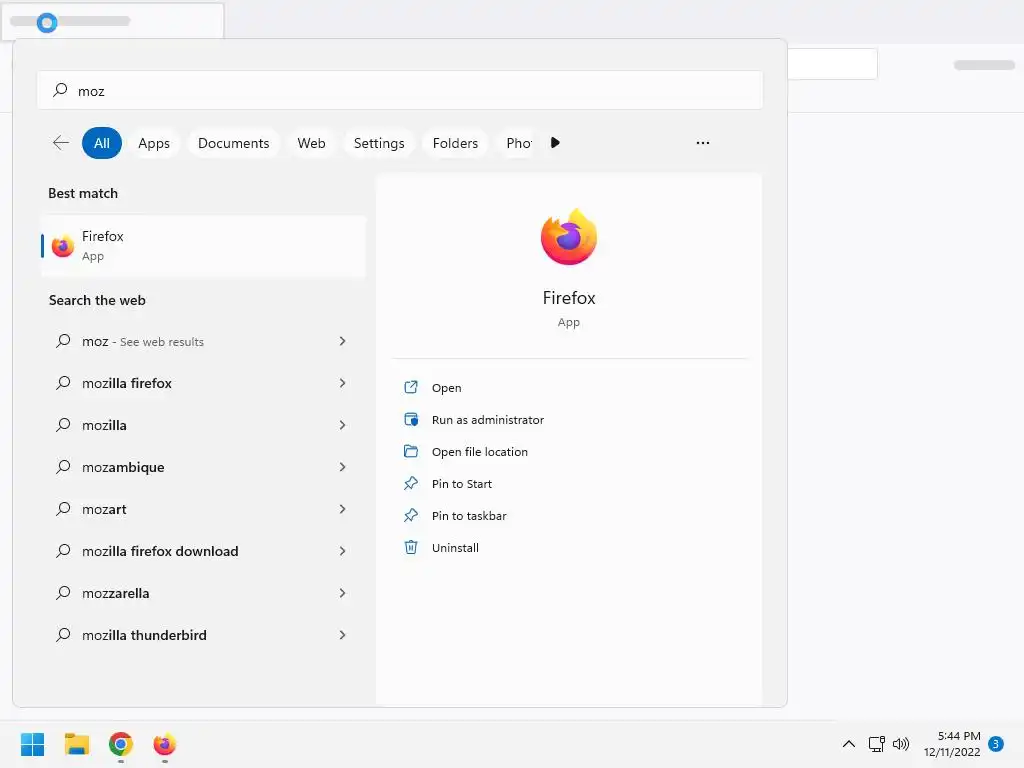1024x768 pixels.
Task: Open the Windows Start button
Action: click(33, 744)
